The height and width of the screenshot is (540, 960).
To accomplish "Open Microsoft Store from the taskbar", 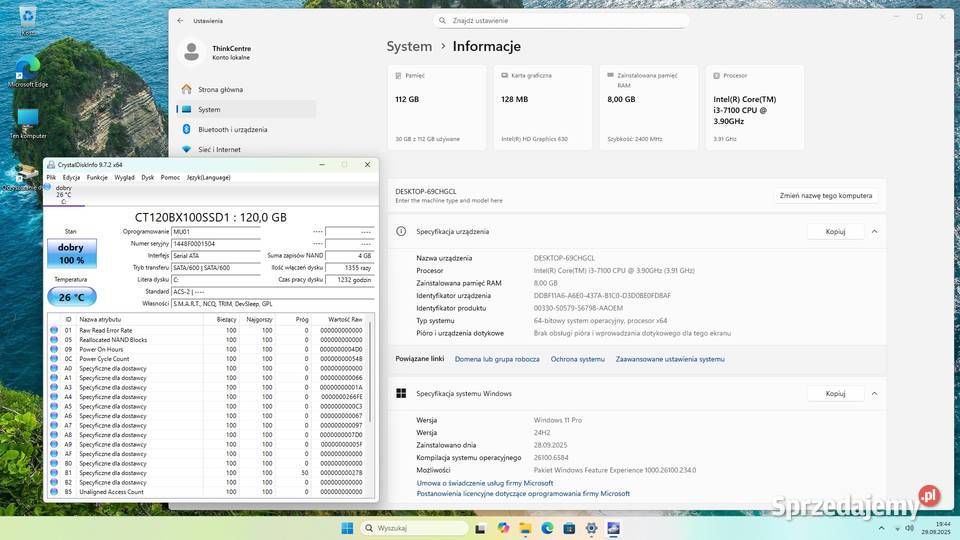I will click(569, 528).
